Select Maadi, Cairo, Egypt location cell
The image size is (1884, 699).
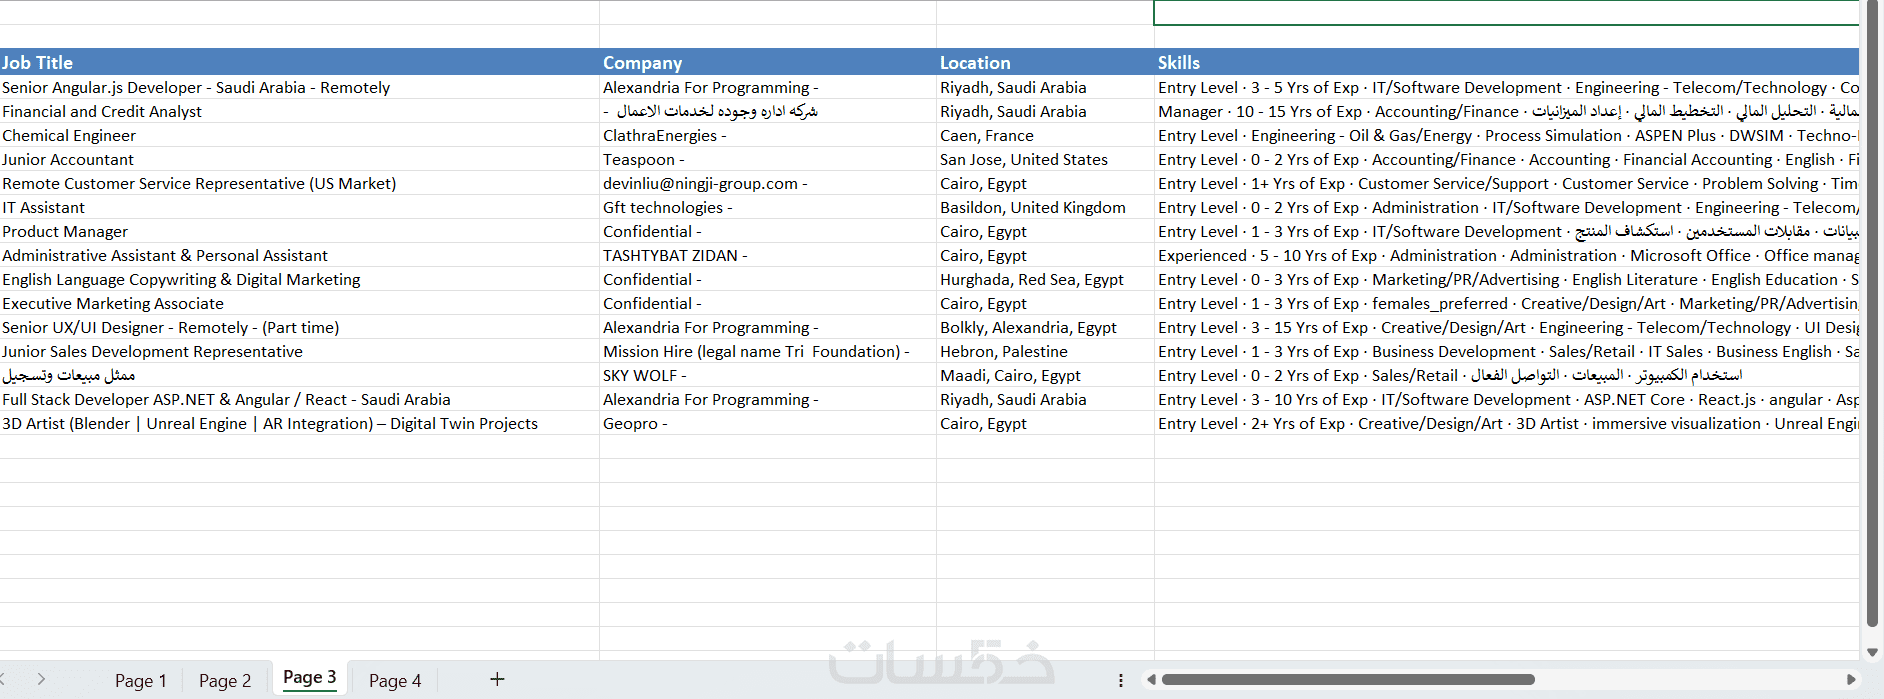[1045, 375]
